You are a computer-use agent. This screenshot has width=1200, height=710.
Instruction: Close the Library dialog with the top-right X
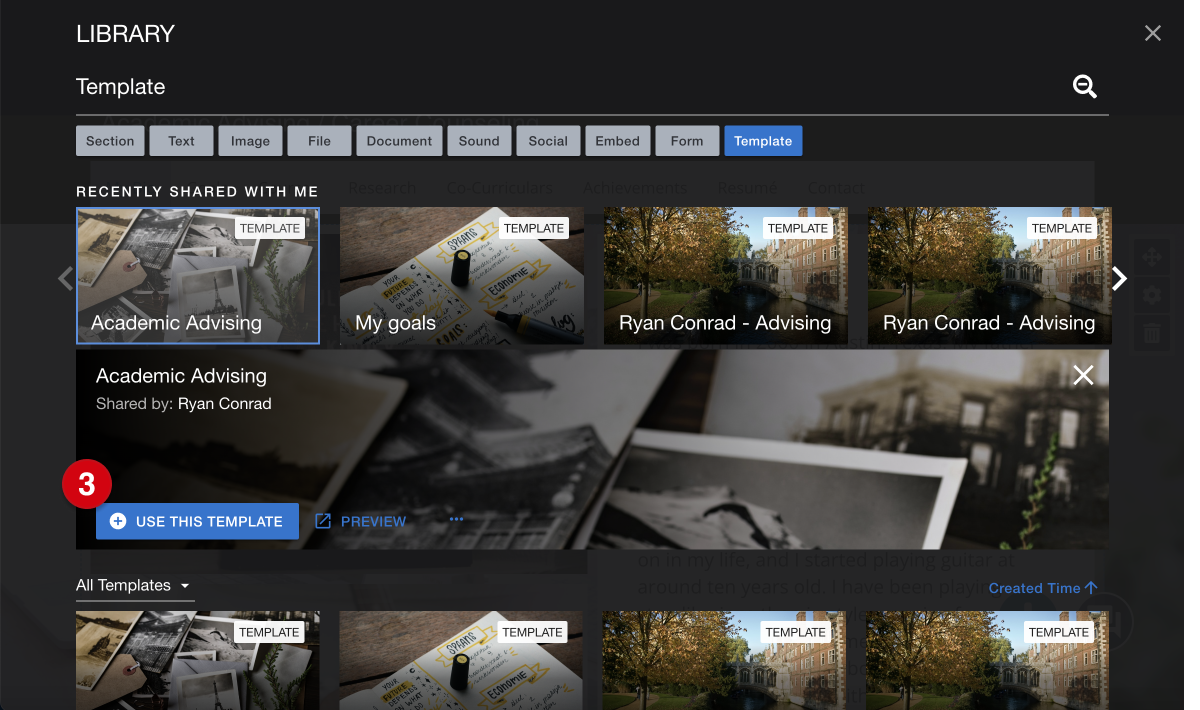(x=1153, y=33)
